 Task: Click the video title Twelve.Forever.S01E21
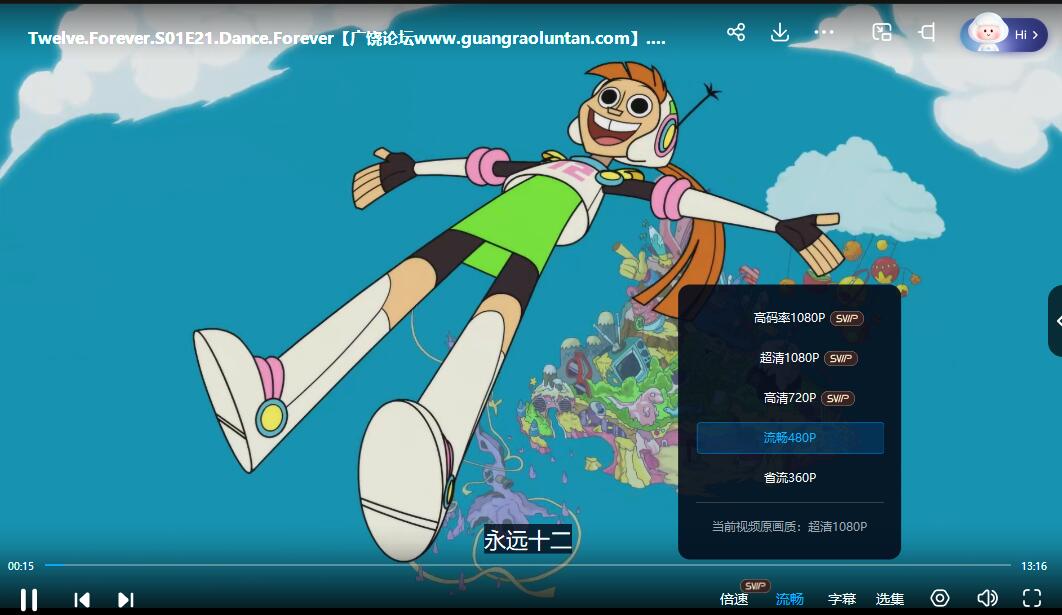pos(346,38)
